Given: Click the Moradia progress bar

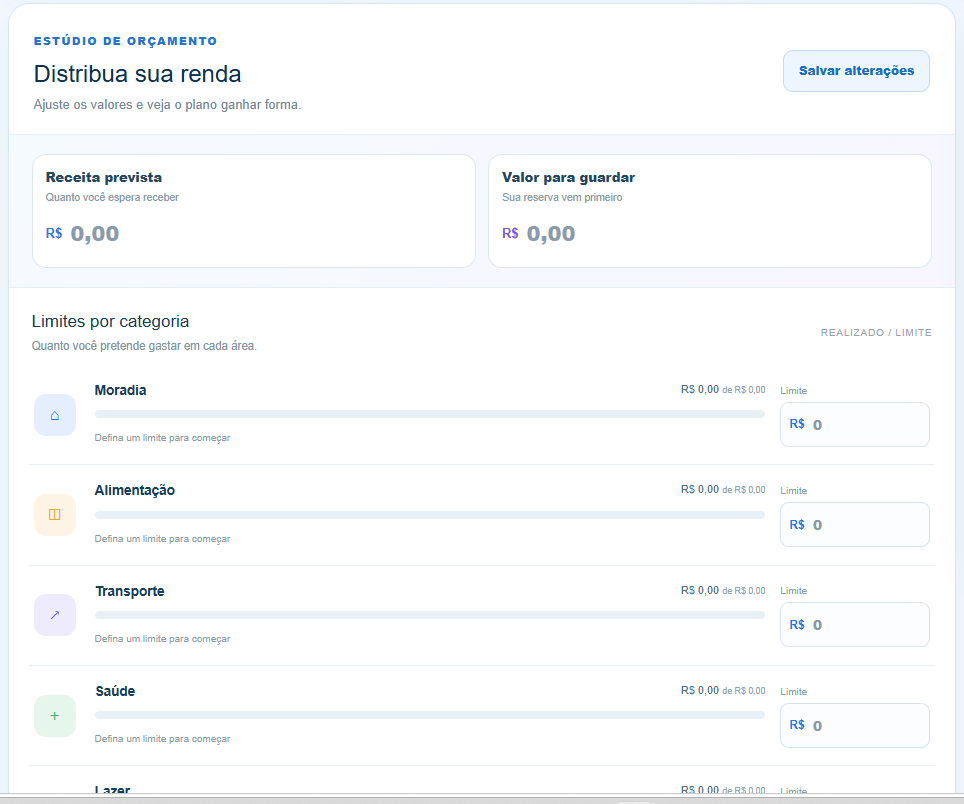Looking at the screenshot, I should (x=430, y=414).
